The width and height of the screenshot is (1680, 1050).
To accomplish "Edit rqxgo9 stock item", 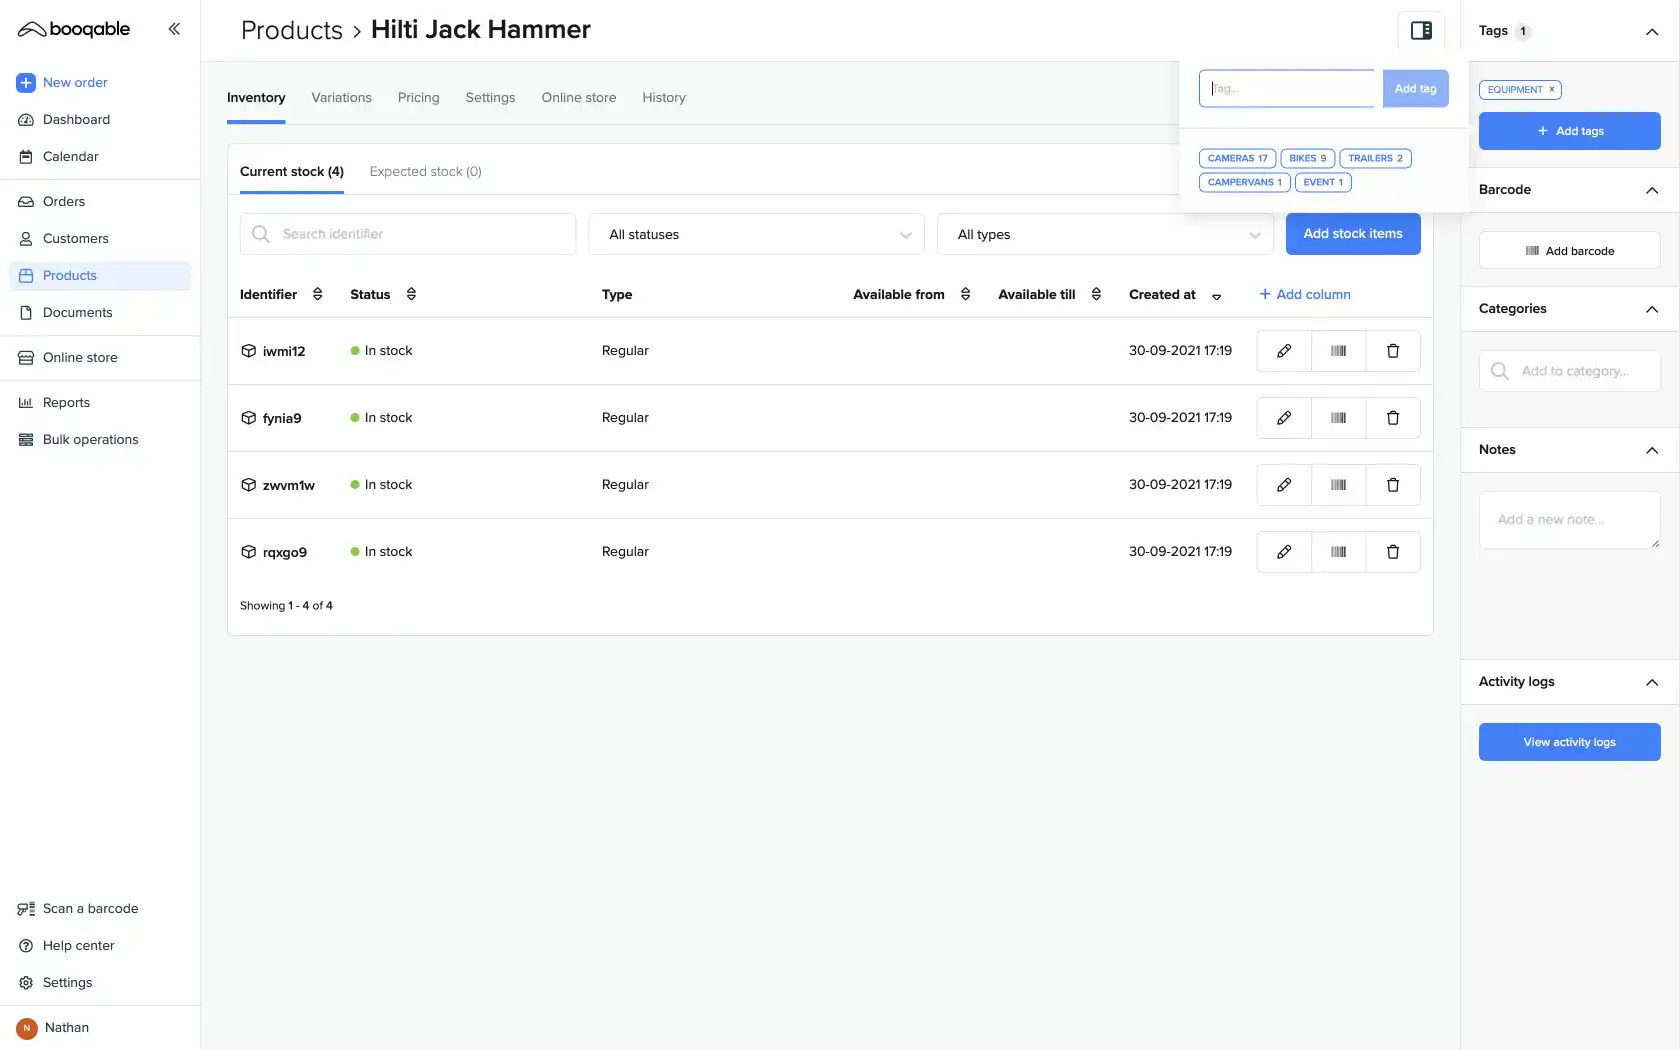I will (x=1284, y=552).
